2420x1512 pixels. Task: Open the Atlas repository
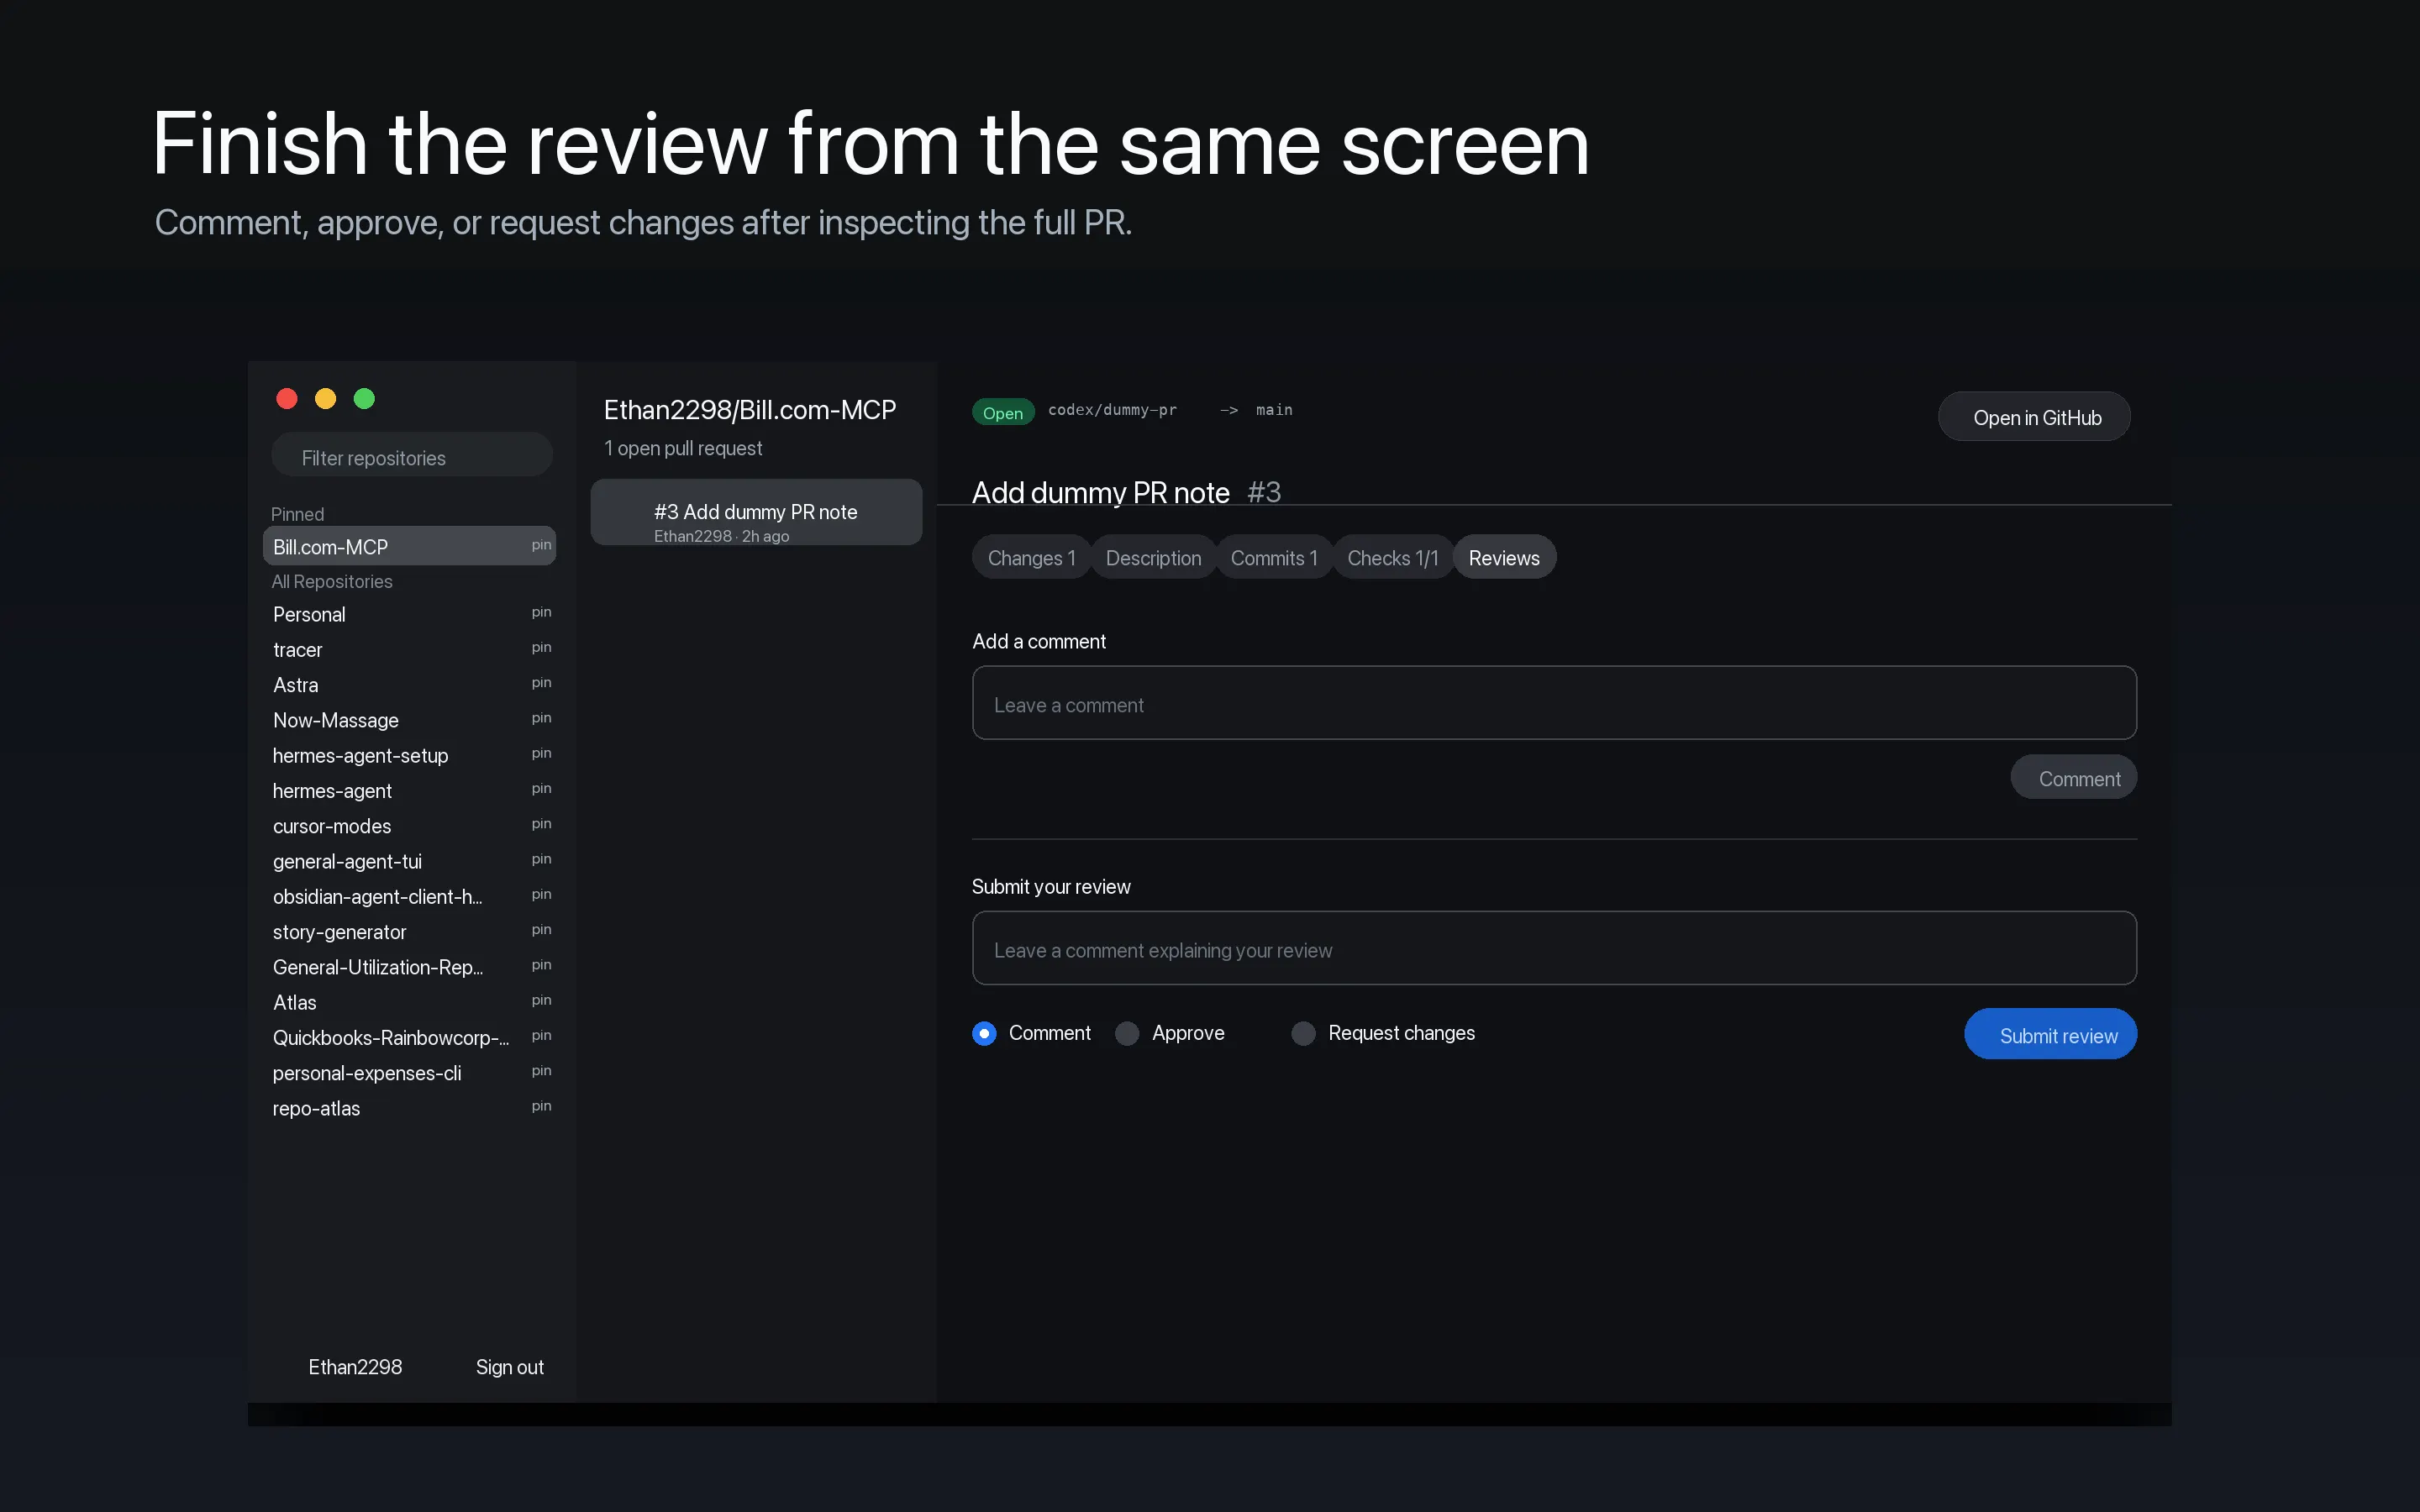point(409,1003)
